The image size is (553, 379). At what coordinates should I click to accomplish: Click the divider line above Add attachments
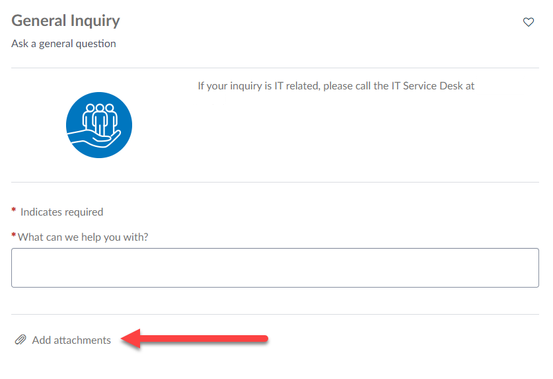point(275,314)
